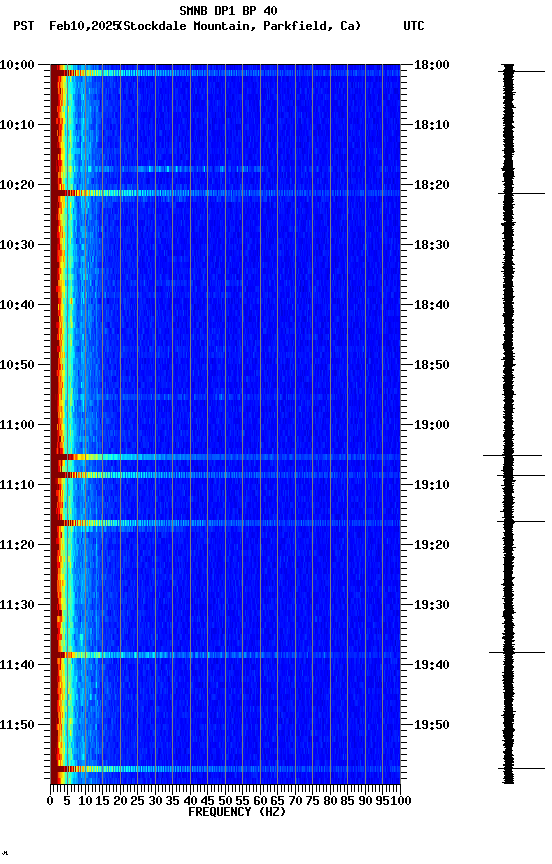Click the '18:20' UTC time label

[x=432, y=185]
